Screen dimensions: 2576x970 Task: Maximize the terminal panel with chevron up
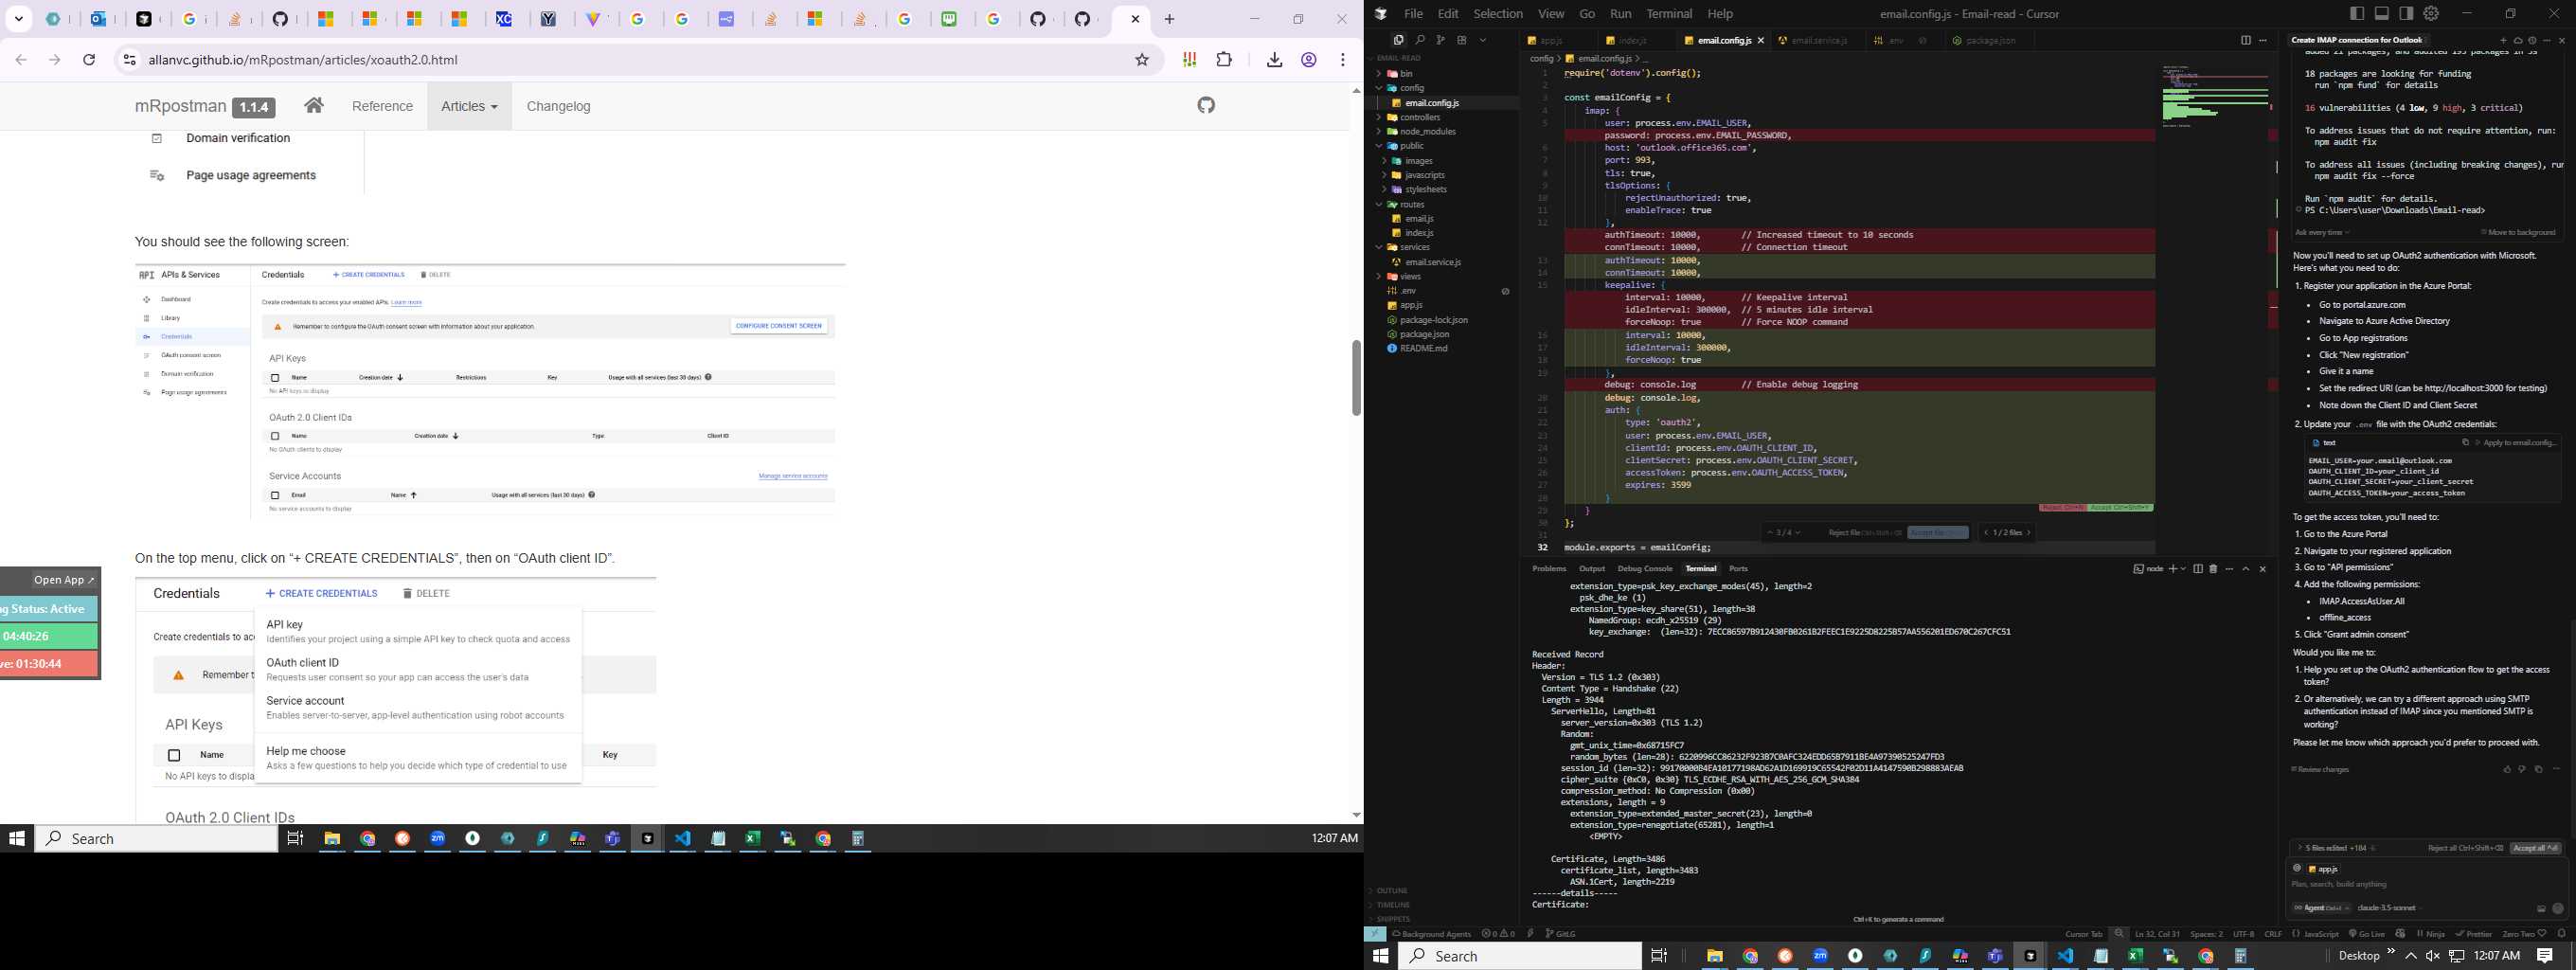coord(2246,569)
